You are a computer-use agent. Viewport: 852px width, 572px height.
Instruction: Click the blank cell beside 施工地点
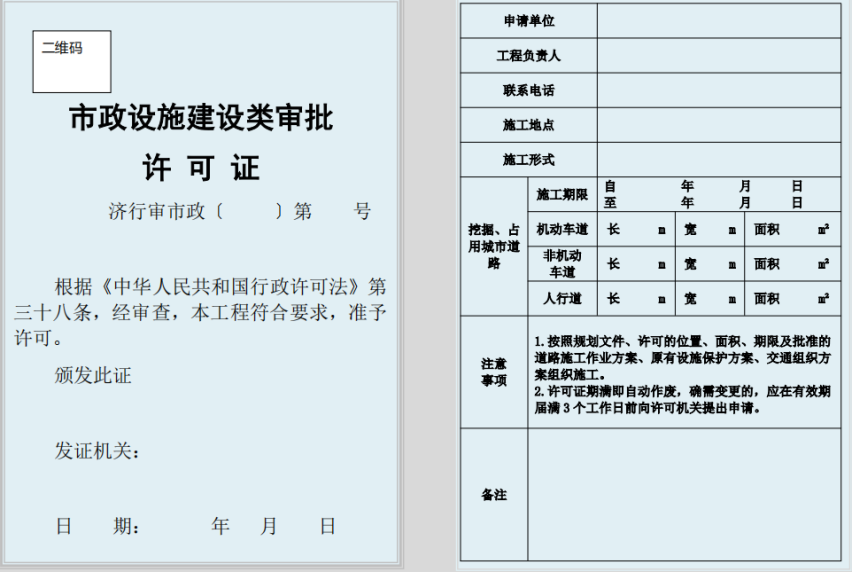(x=718, y=125)
